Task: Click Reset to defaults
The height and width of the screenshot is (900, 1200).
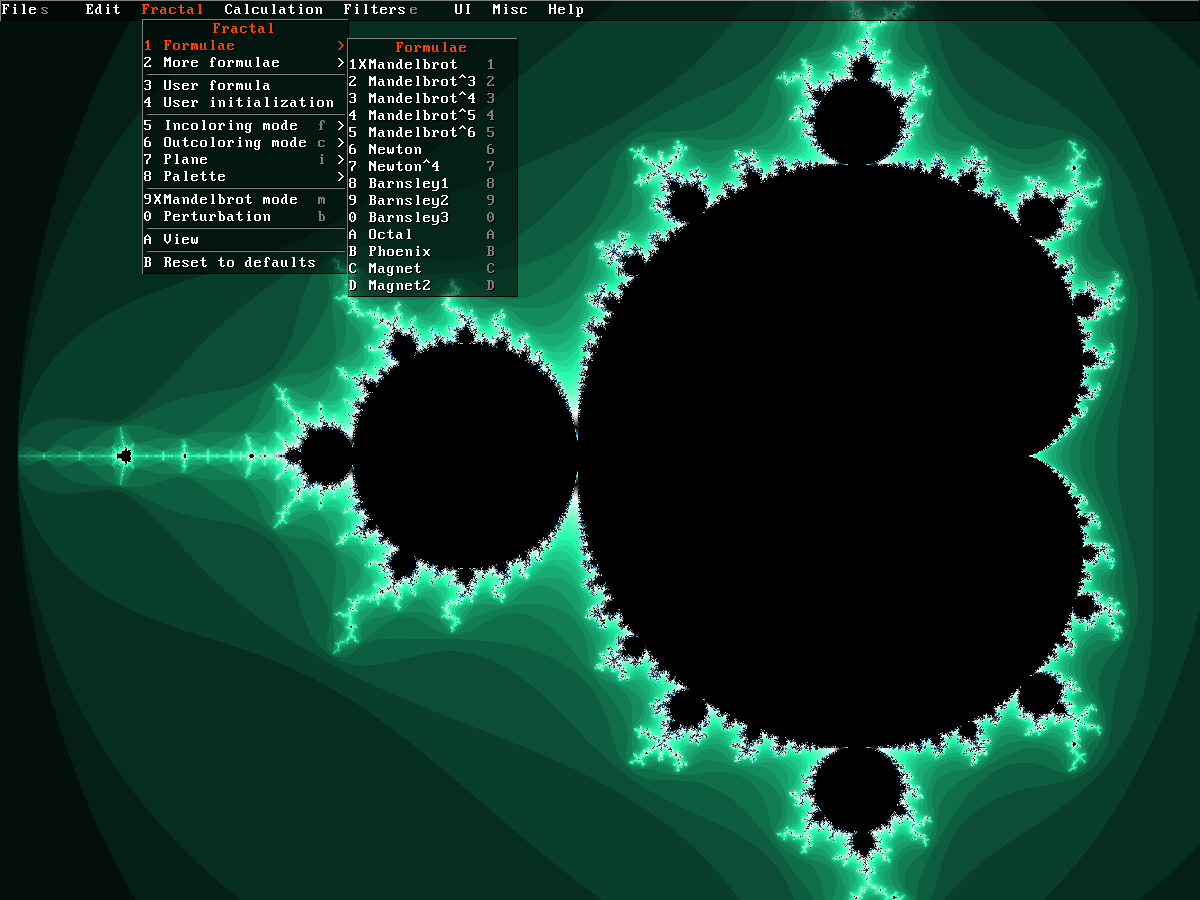Action: (x=239, y=263)
